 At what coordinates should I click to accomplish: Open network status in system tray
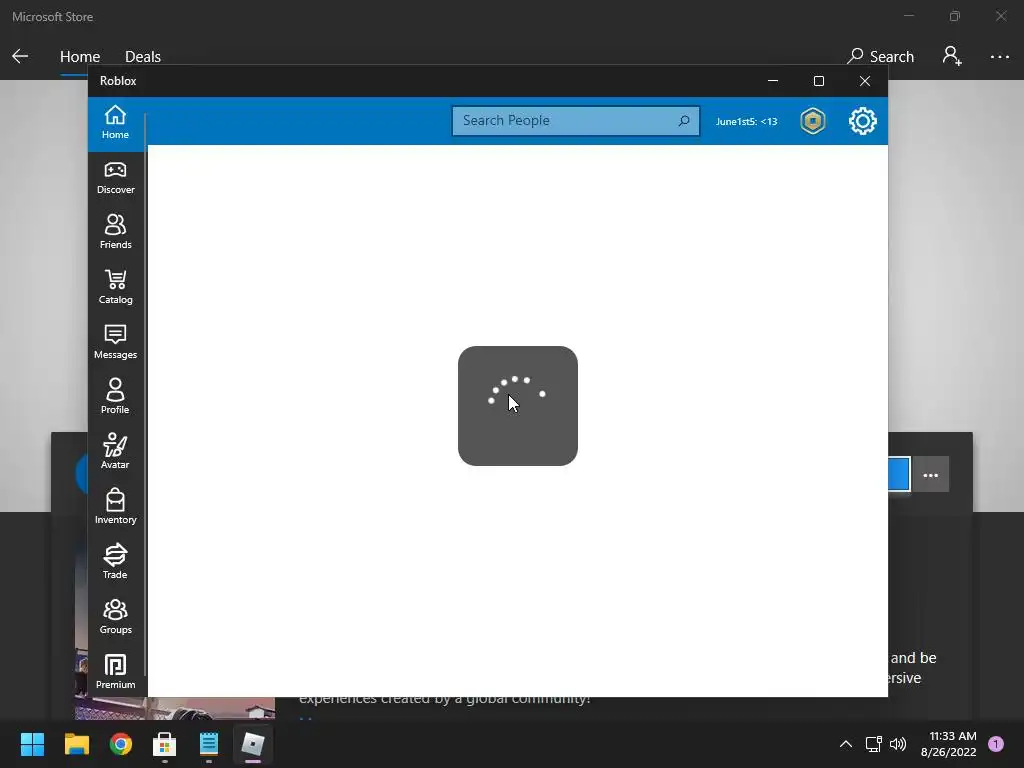point(874,744)
